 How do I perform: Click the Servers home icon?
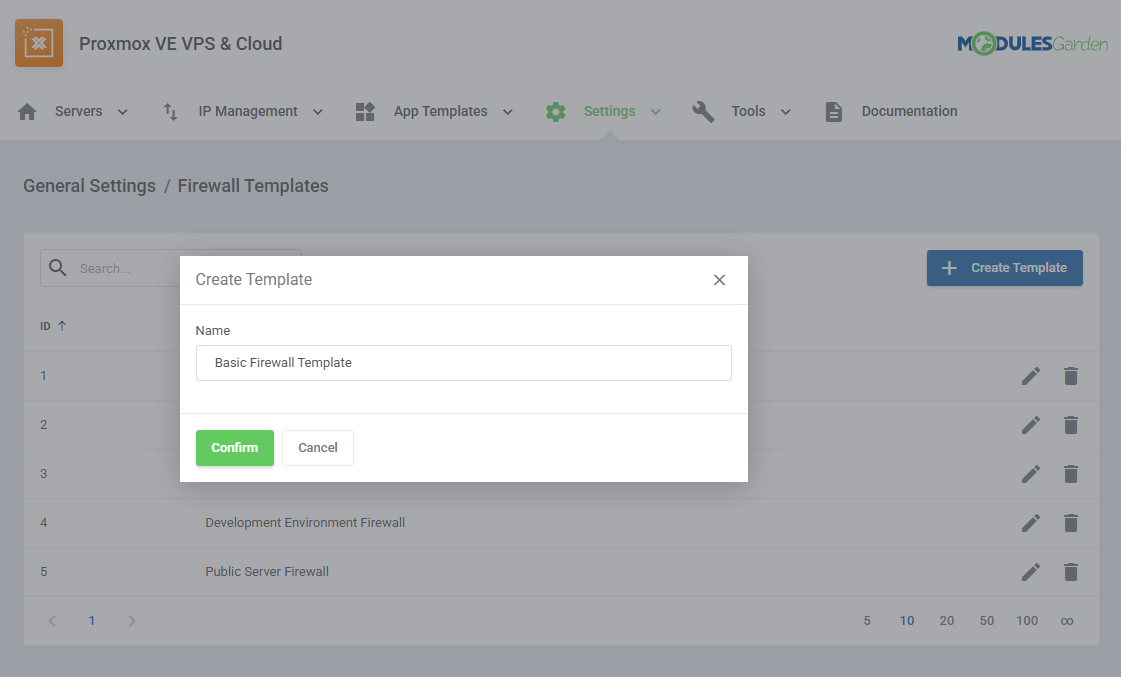coord(28,112)
